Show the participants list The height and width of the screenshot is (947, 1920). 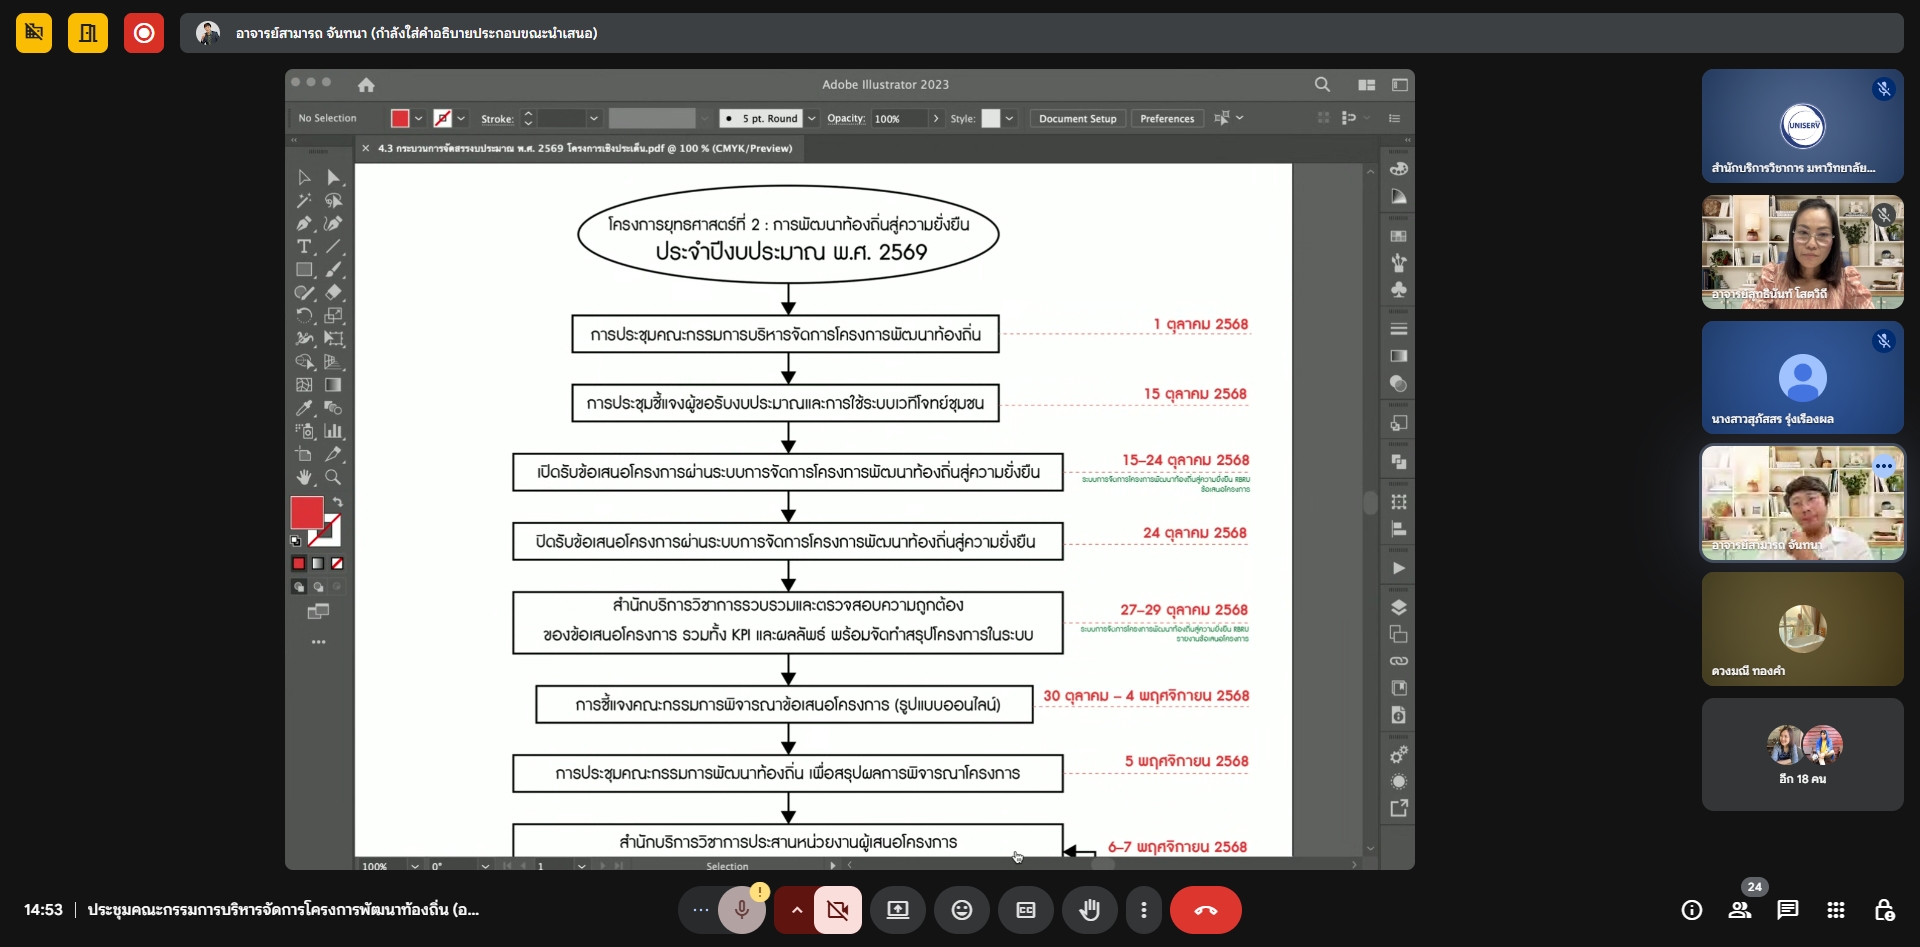[x=1740, y=910]
